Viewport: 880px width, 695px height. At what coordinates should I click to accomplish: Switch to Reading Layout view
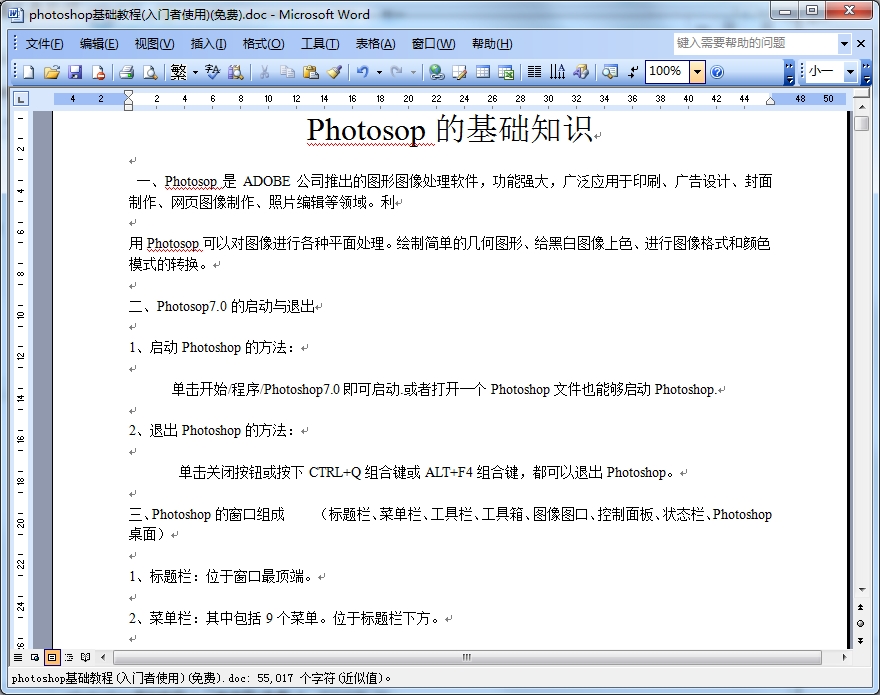click(x=85, y=657)
